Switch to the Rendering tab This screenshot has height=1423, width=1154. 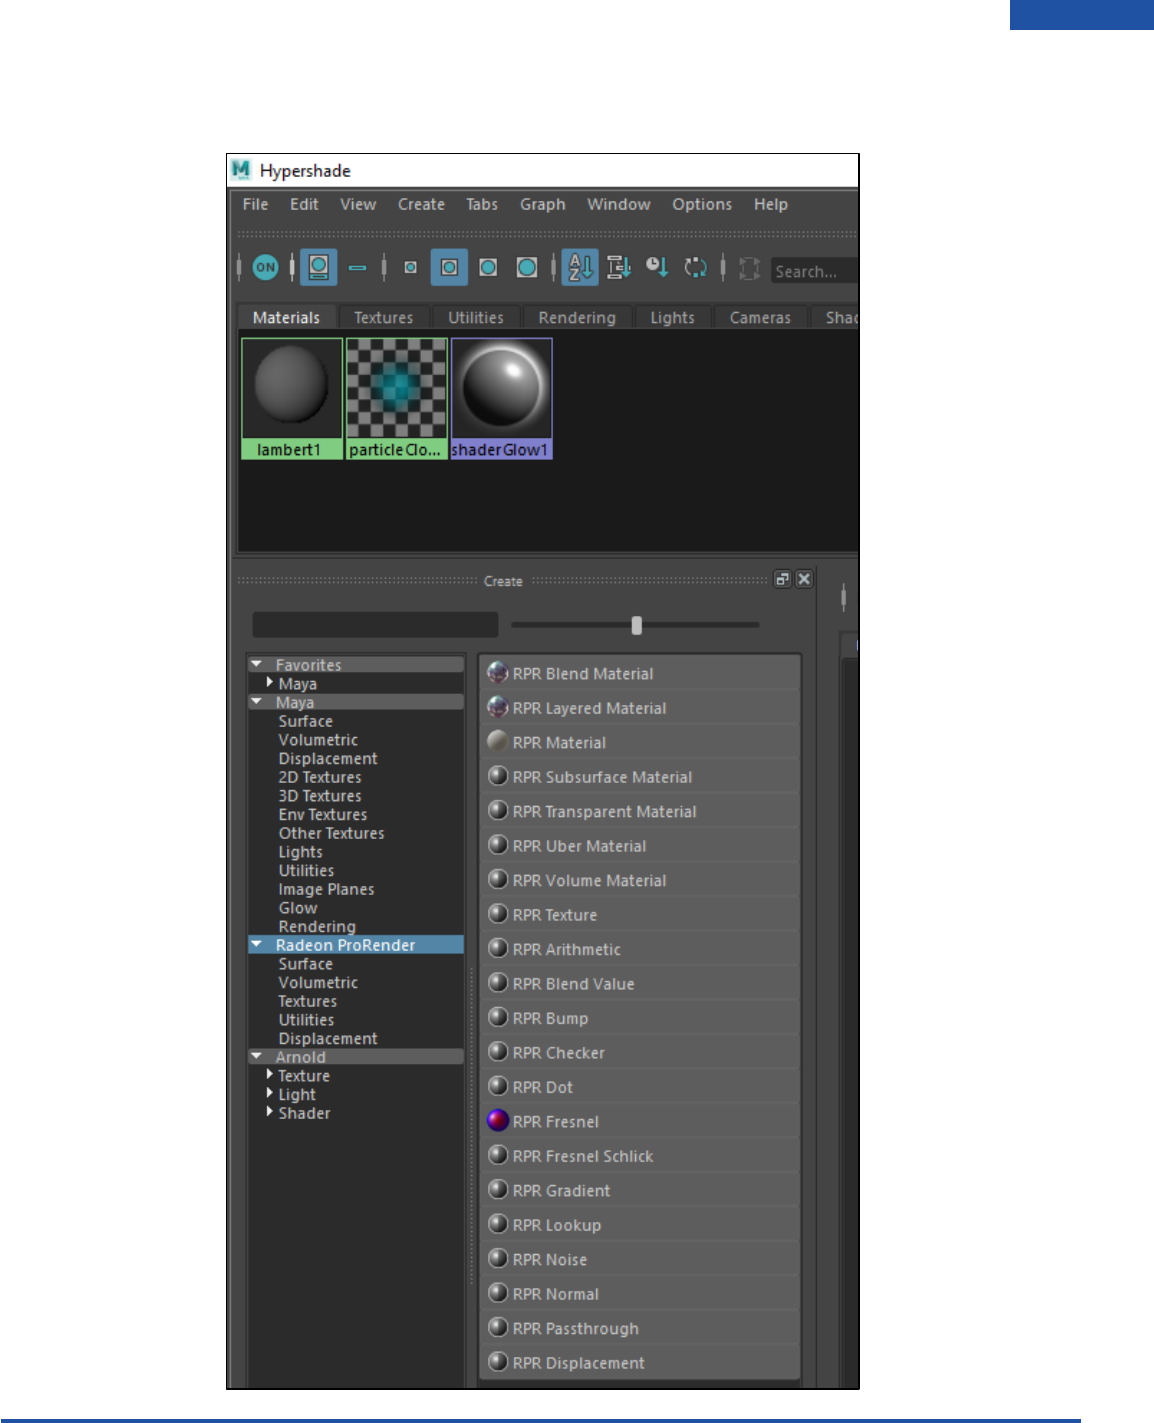(x=577, y=317)
